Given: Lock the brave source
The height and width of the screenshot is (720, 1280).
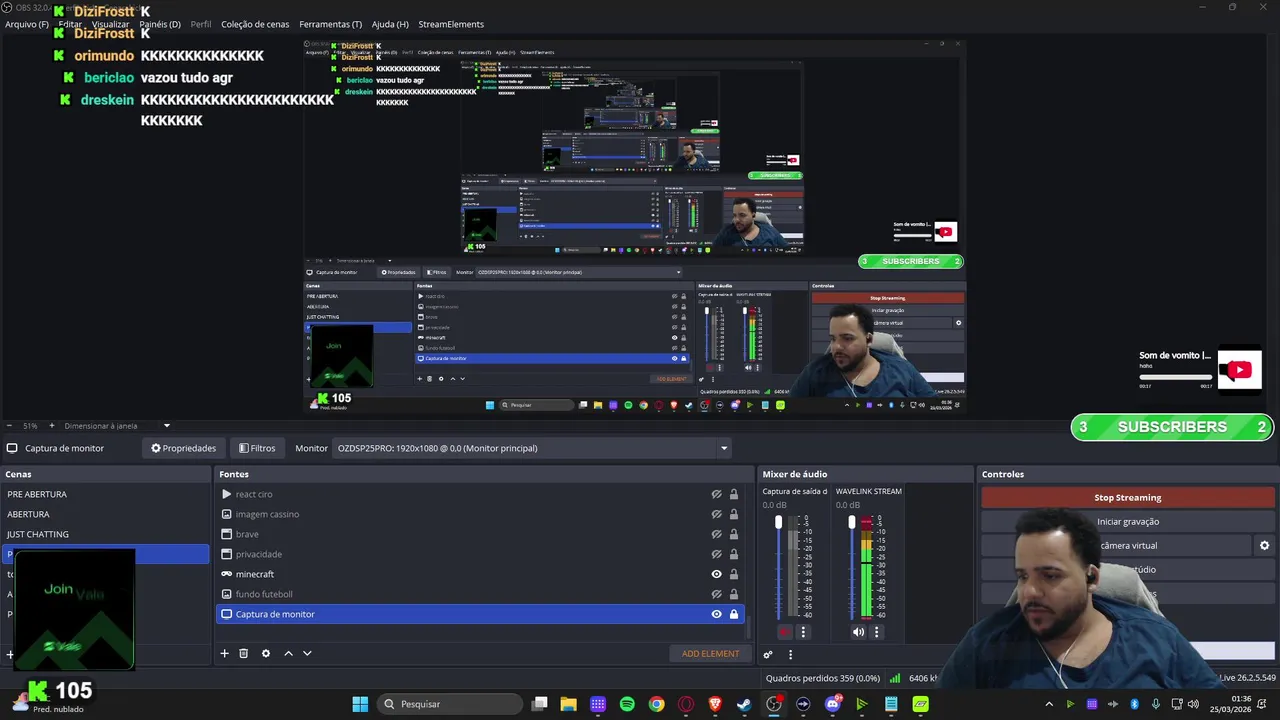Looking at the screenshot, I should (x=733, y=534).
